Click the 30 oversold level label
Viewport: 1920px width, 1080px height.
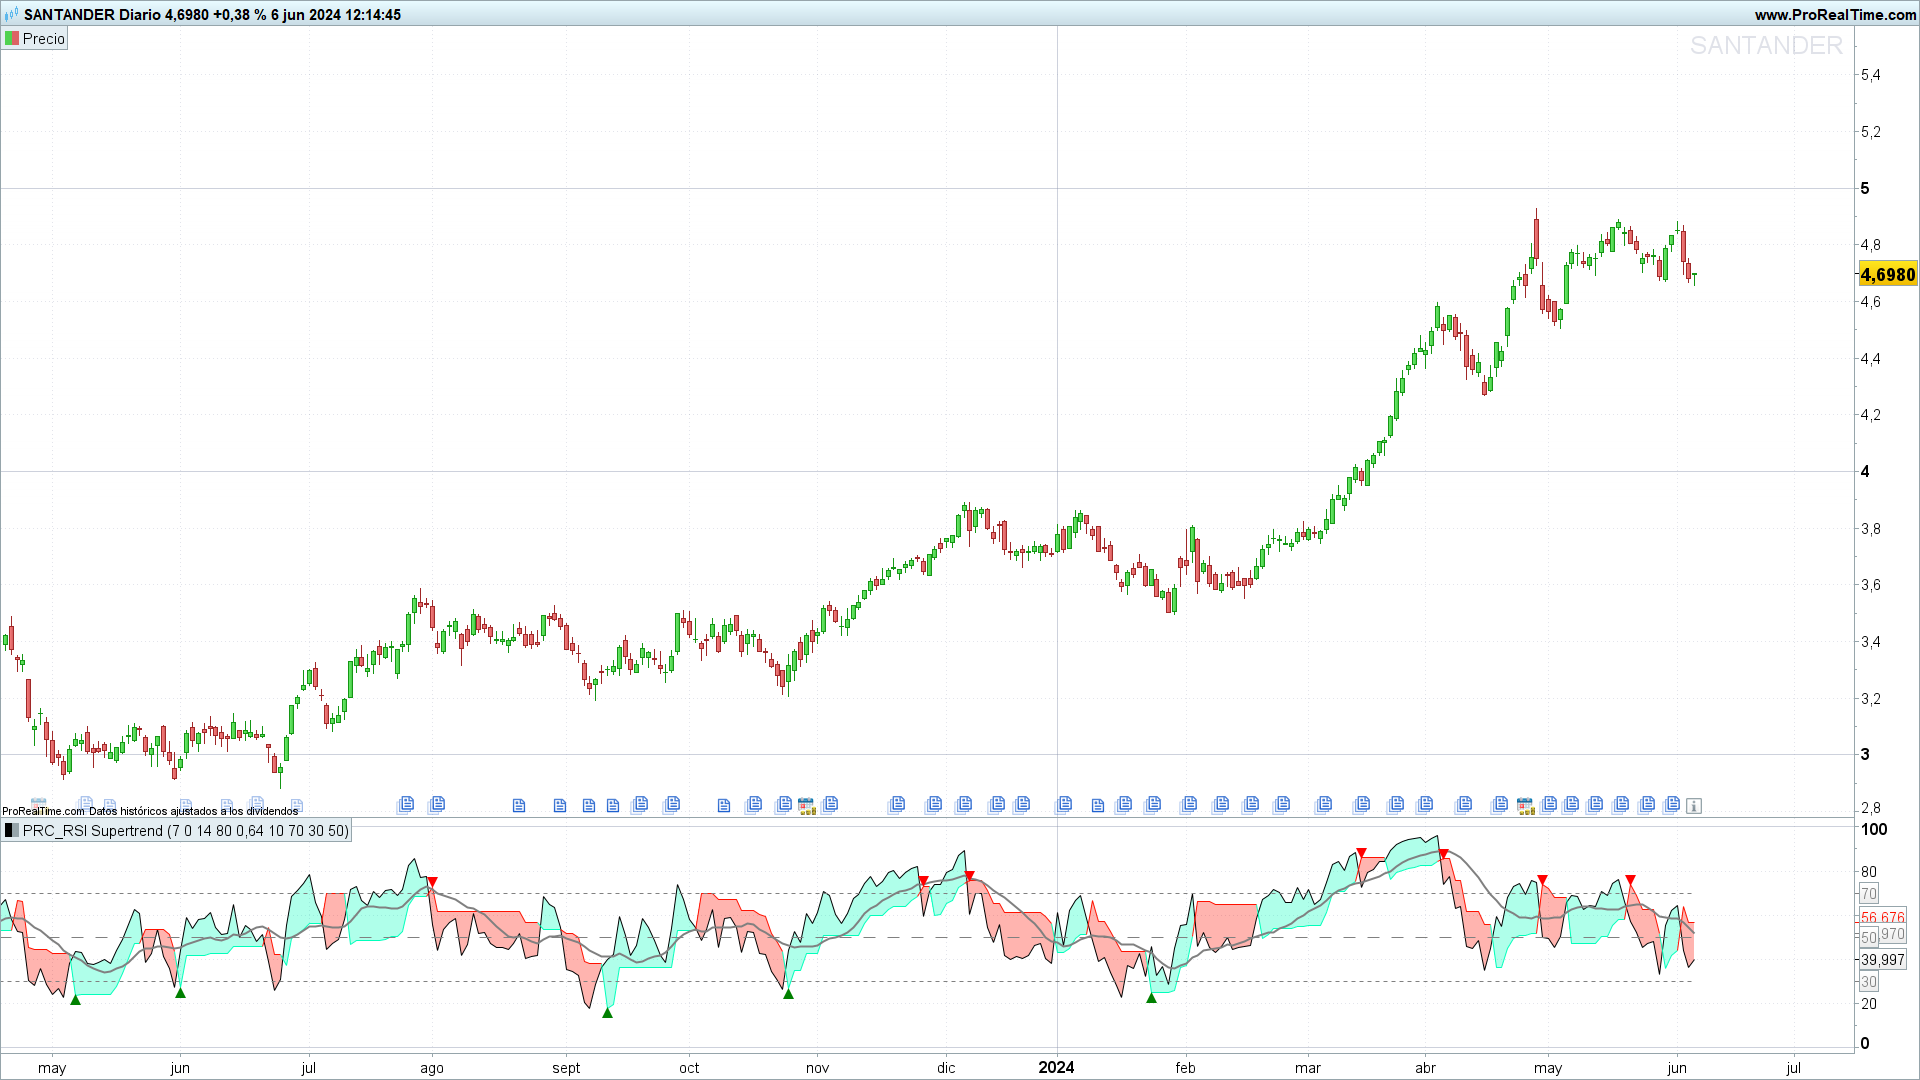(x=1868, y=982)
